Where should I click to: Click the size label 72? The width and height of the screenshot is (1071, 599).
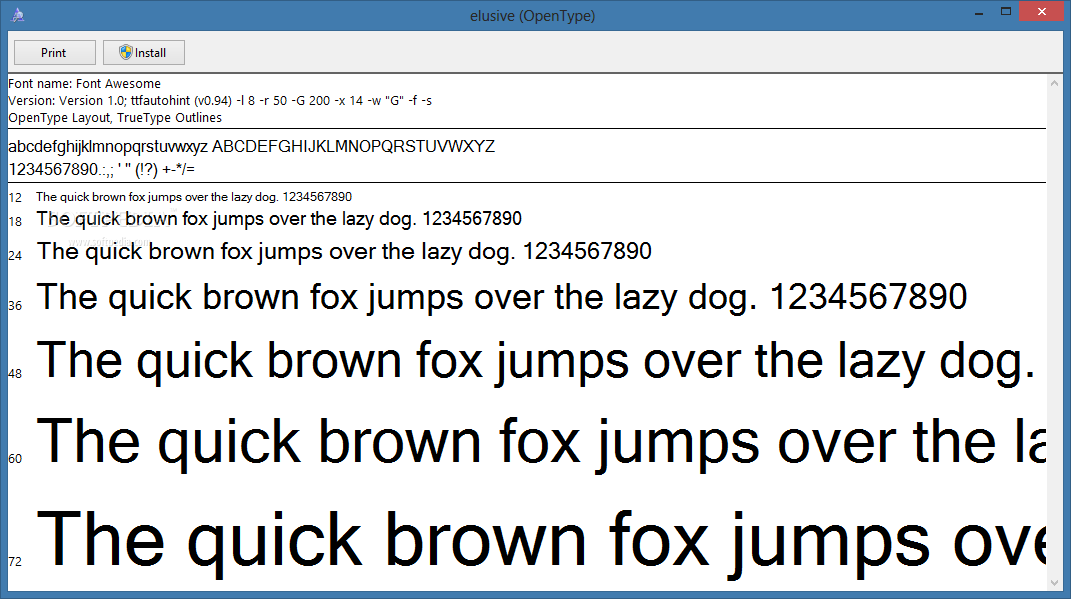[15, 561]
